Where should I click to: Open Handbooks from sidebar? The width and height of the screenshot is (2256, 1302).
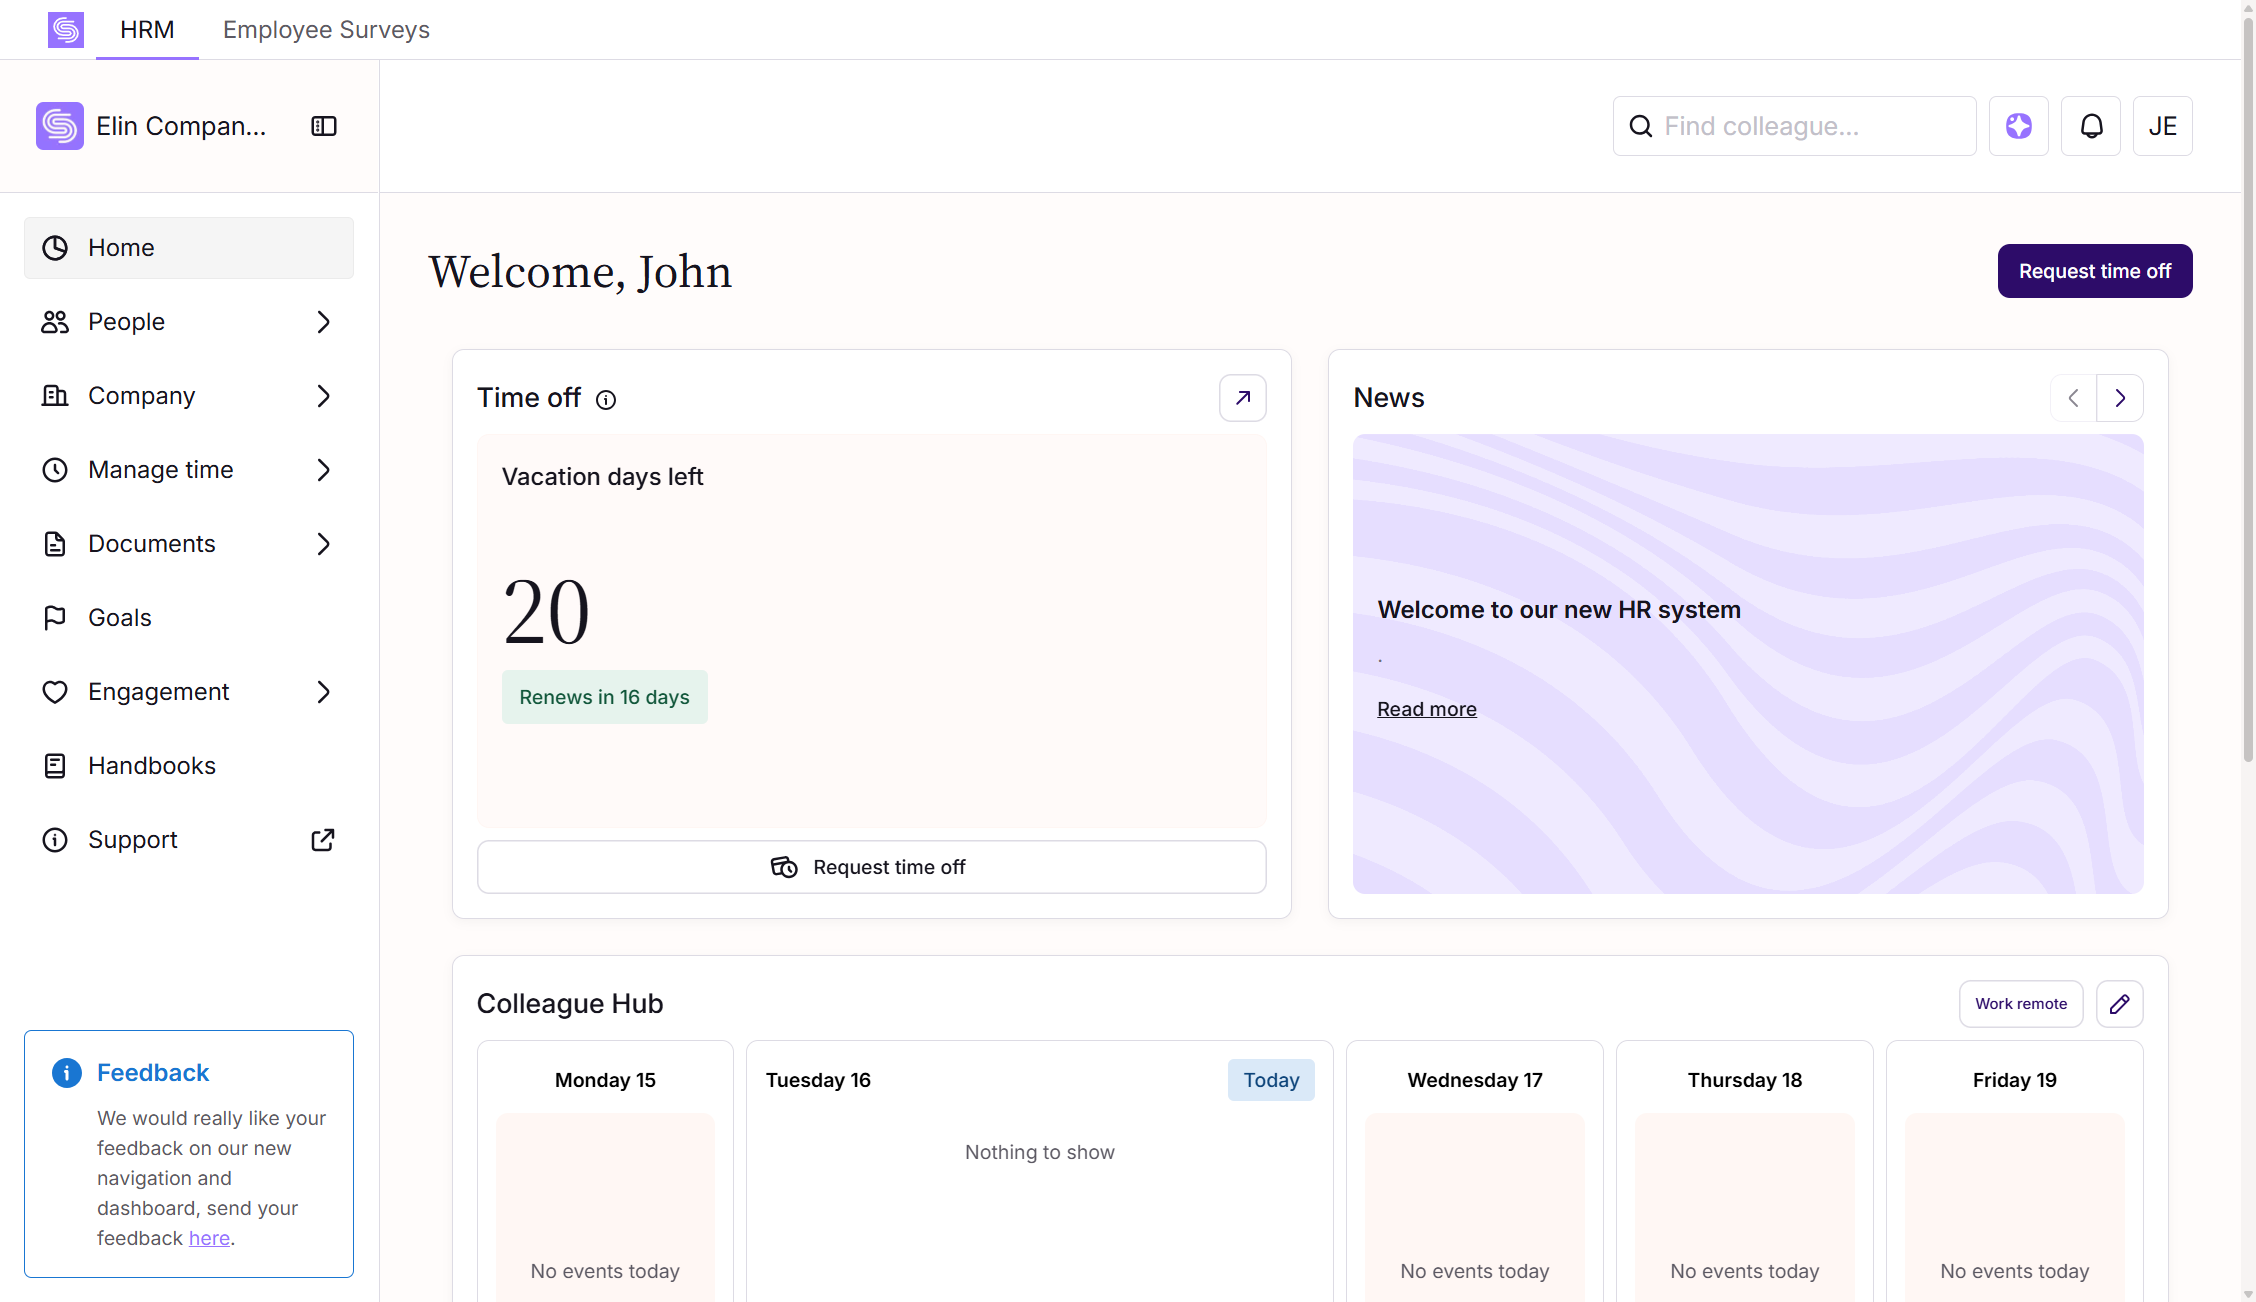click(152, 766)
